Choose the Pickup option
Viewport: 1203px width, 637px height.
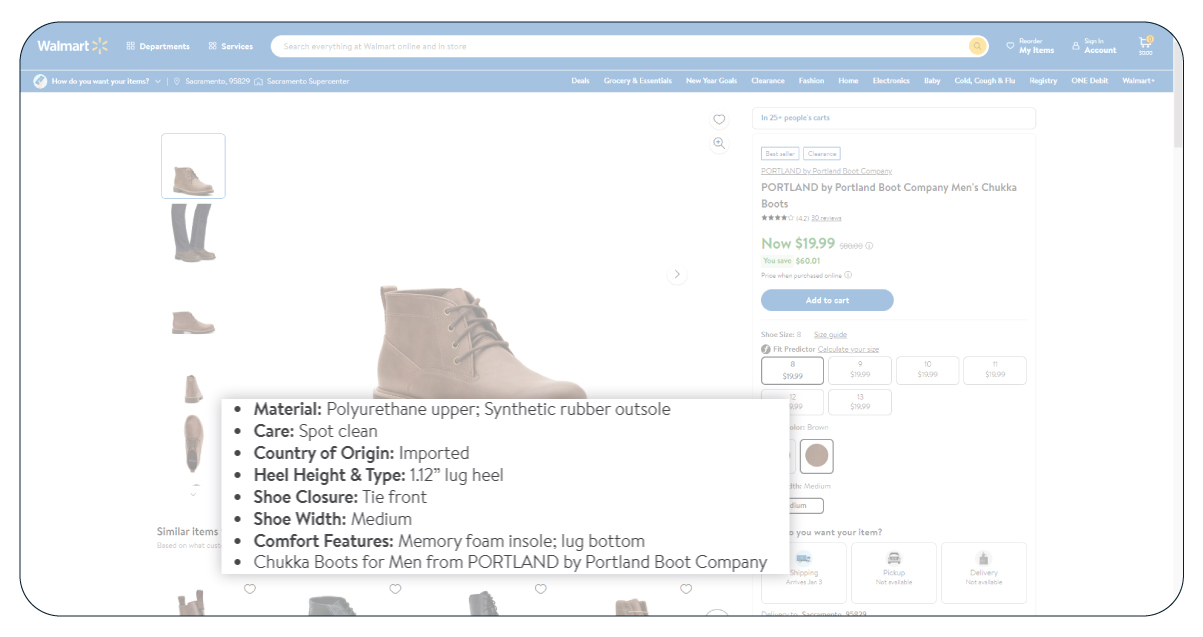[x=894, y=573]
